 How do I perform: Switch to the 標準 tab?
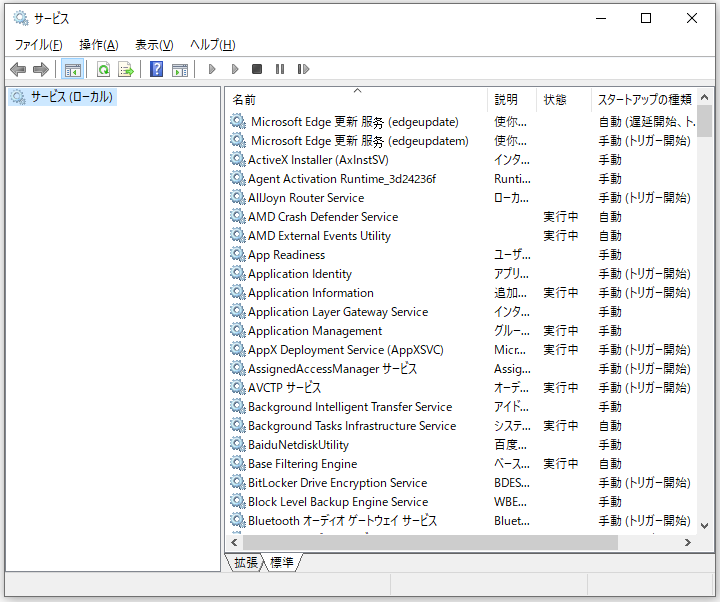click(x=282, y=562)
